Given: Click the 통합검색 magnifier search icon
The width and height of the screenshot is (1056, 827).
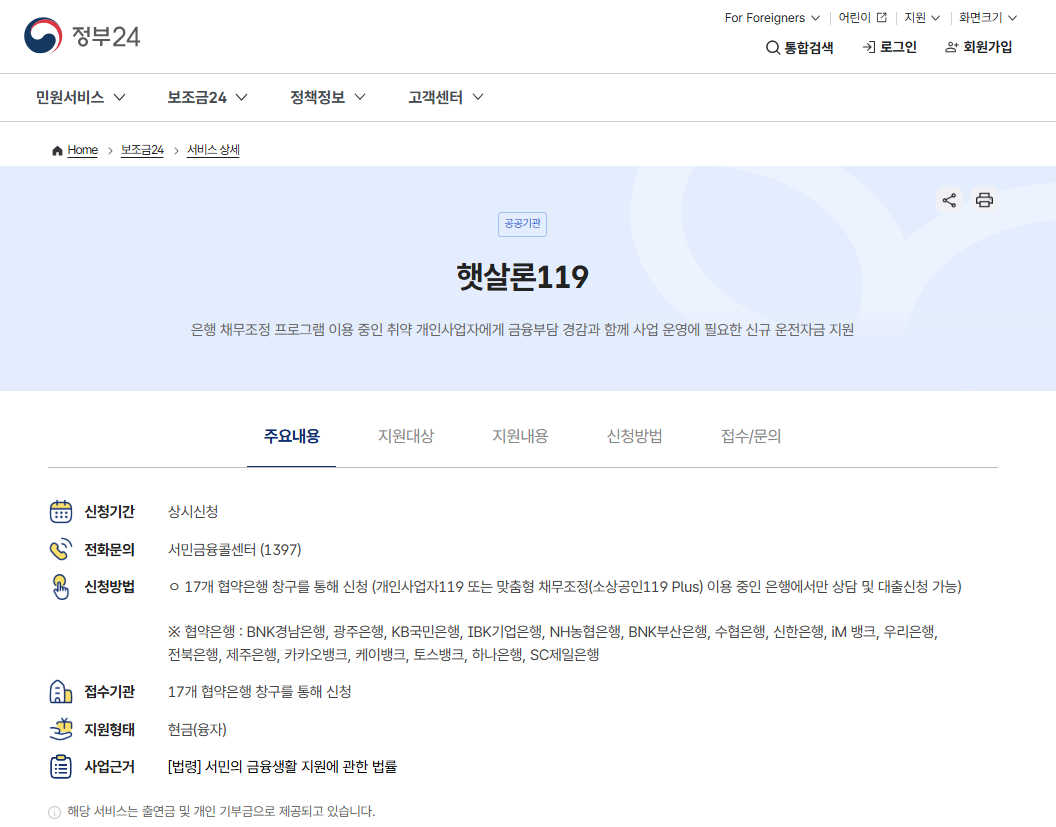Looking at the screenshot, I should [772, 47].
